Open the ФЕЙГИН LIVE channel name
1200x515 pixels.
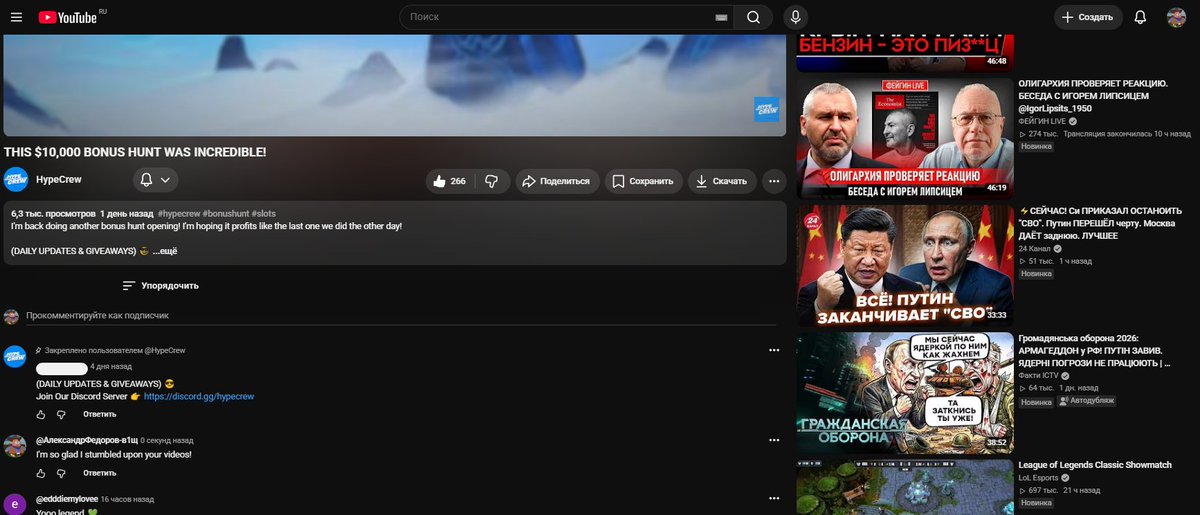(1042, 120)
